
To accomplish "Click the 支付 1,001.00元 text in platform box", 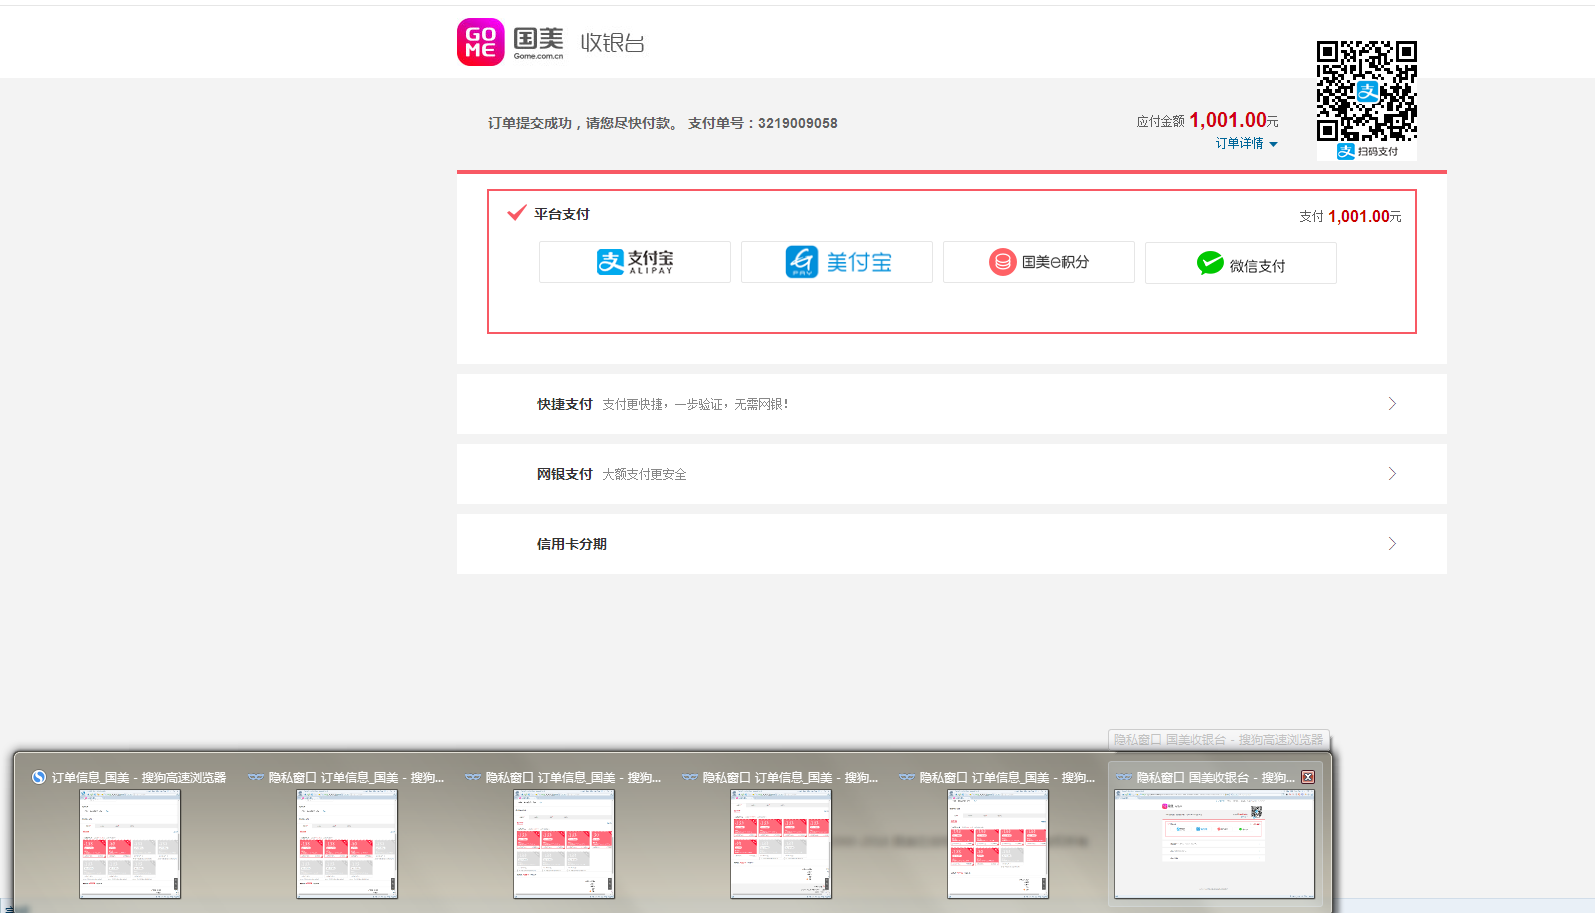I will pyautogui.click(x=1350, y=216).
